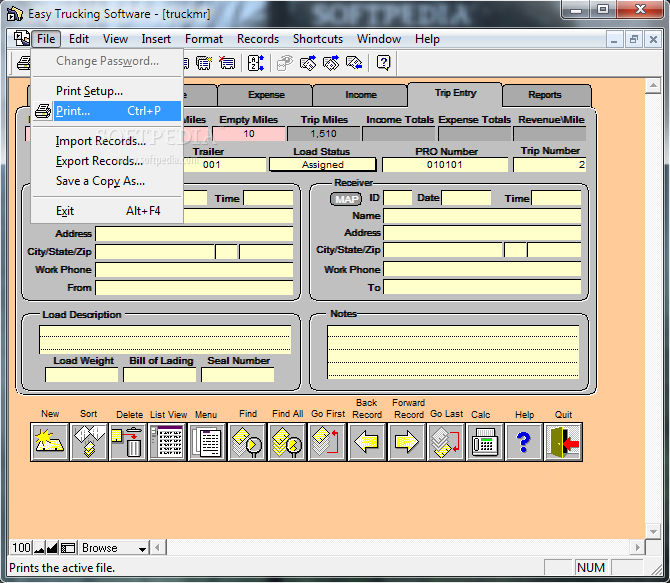Click the toolbar new record icon with star
This screenshot has width=670, height=583.
tap(204, 63)
